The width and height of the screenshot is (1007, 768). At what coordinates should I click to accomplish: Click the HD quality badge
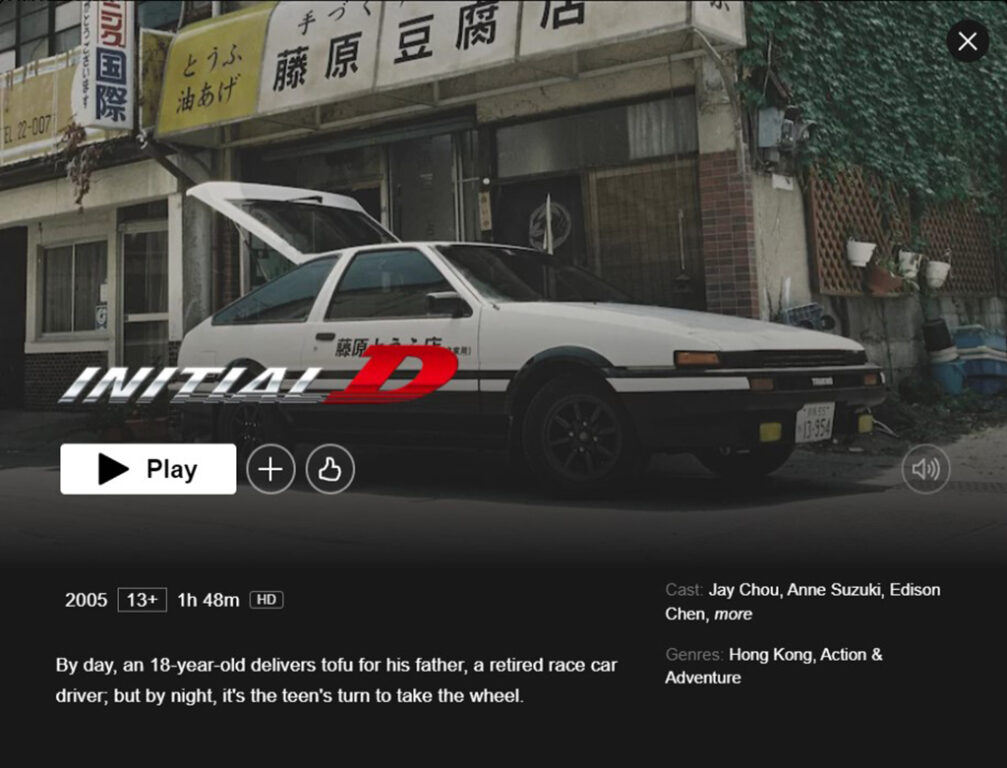click(266, 600)
